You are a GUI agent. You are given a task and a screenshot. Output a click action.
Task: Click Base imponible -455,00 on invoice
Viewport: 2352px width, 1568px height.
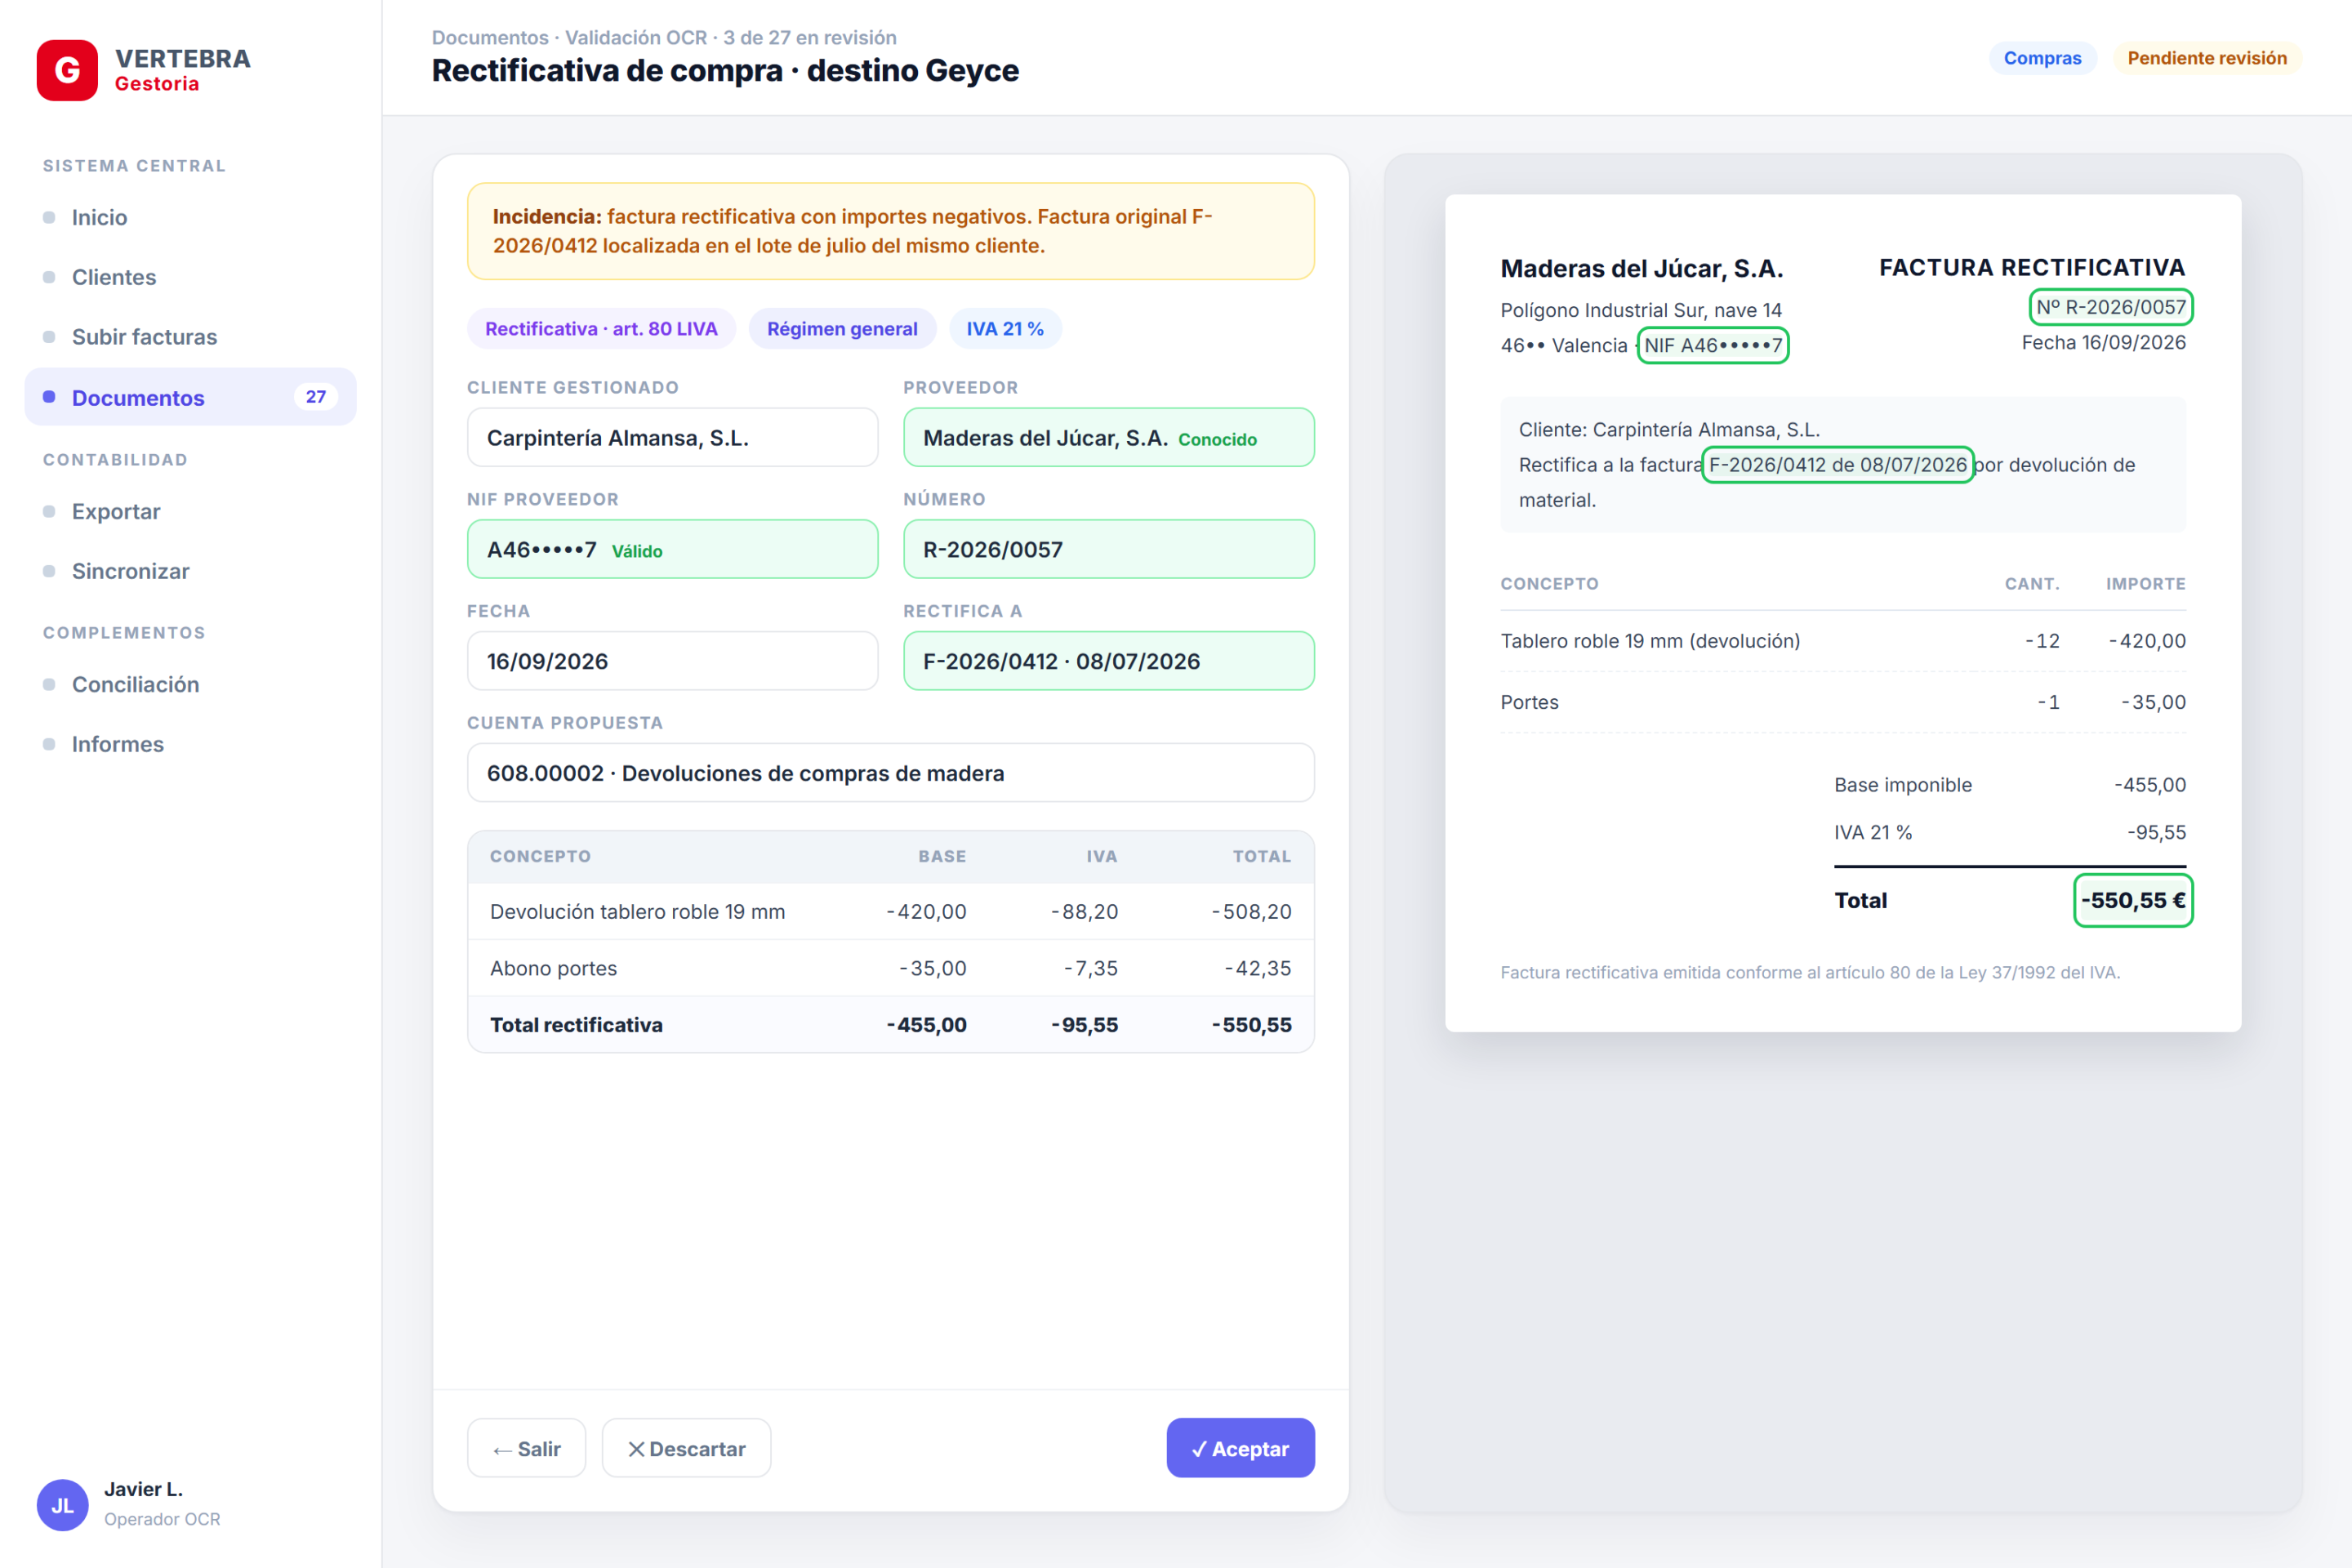[x=2010, y=785]
